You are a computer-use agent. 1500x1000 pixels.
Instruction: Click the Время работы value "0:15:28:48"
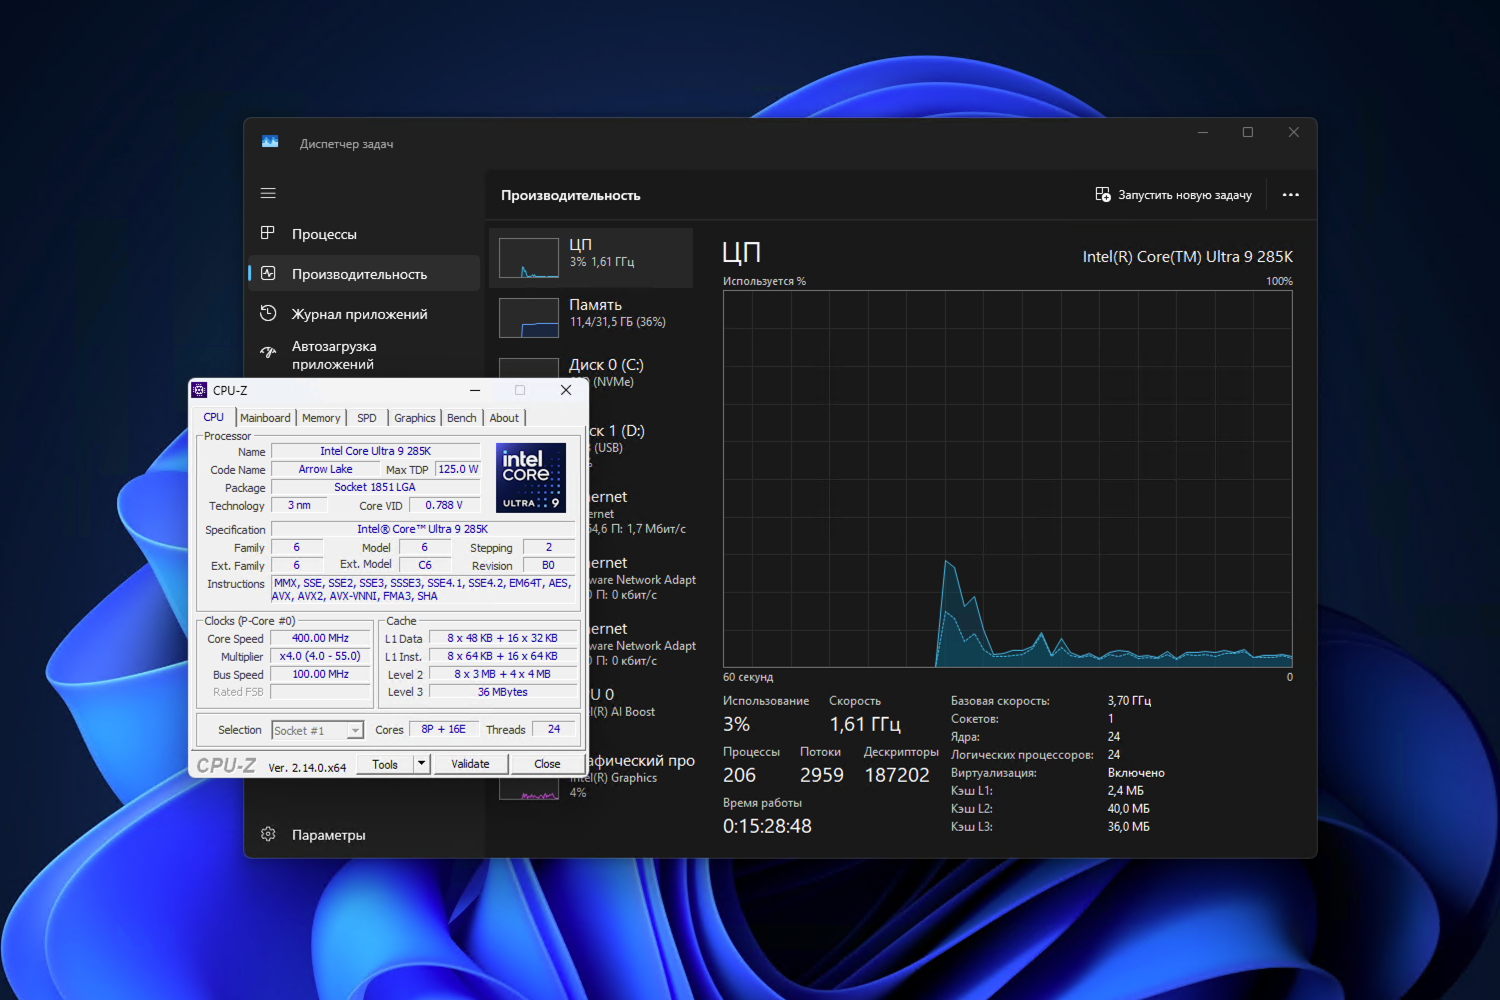pos(767,826)
